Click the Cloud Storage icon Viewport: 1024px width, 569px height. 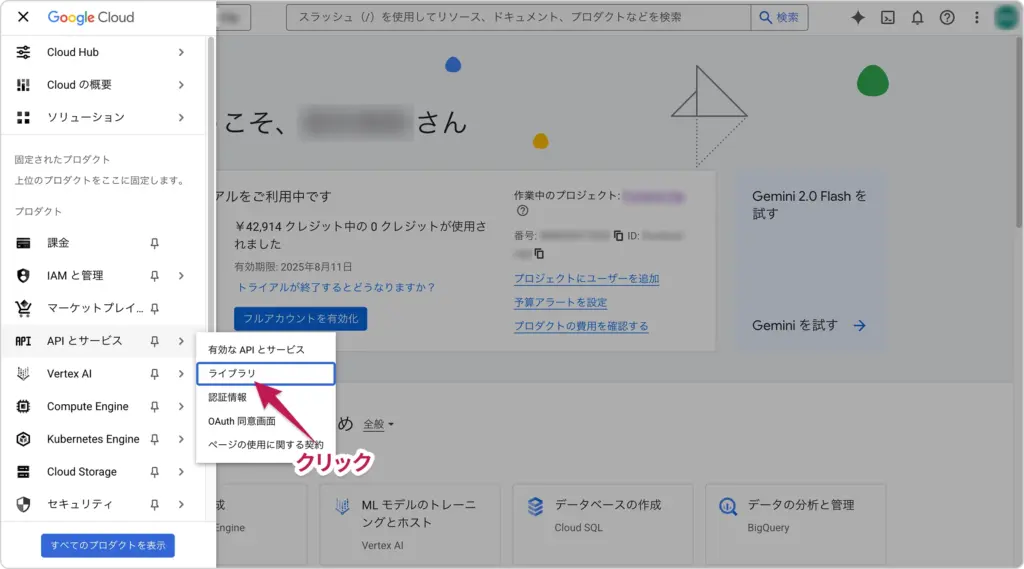point(24,472)
